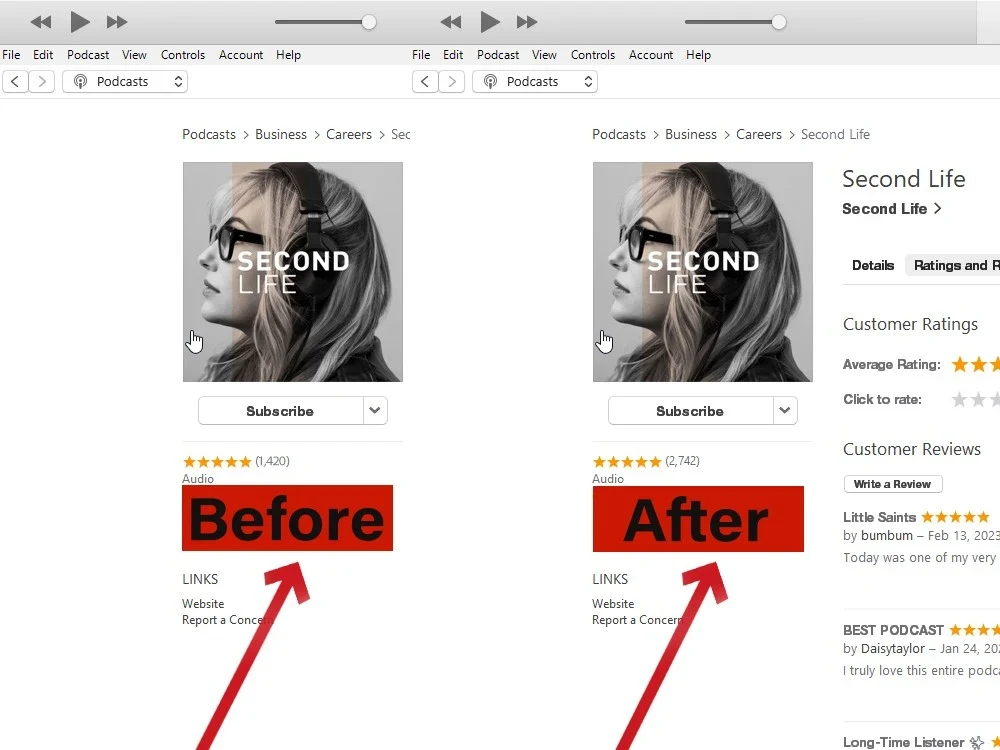Open the View menu in the left window
The image size is (1000, 750).
pos(134,55)
